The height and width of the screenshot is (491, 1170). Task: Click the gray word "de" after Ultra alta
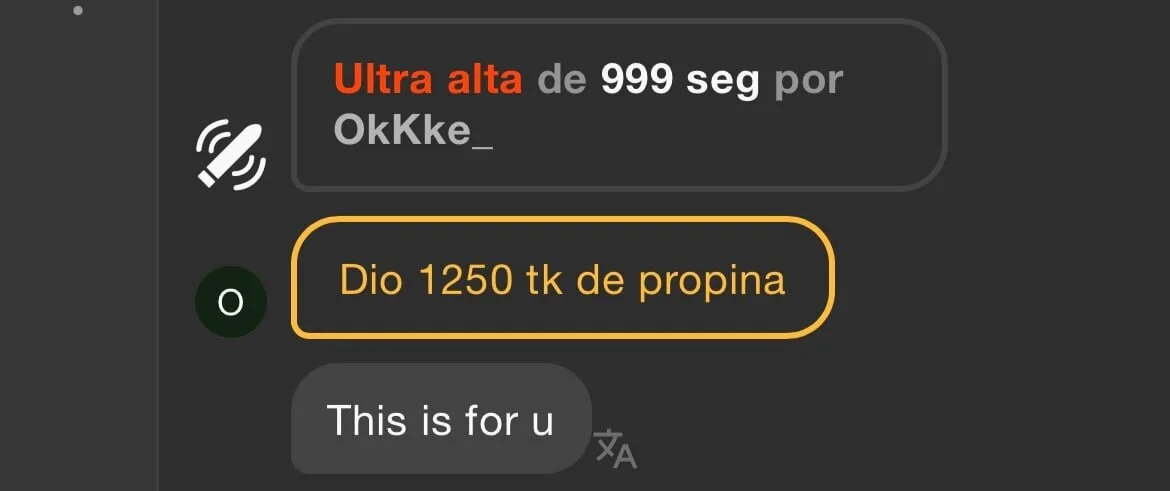tap(562, 79)
